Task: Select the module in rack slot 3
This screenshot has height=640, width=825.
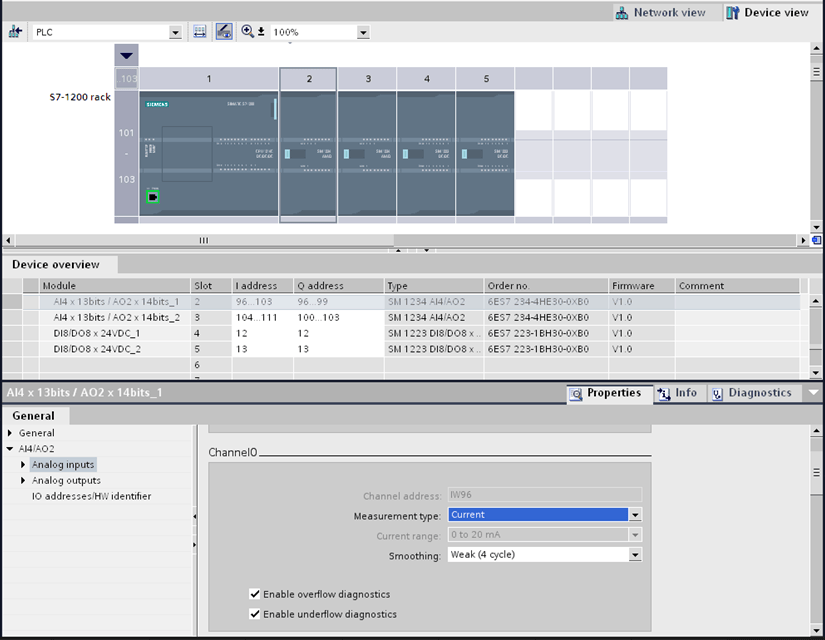Action: [367, 153]
